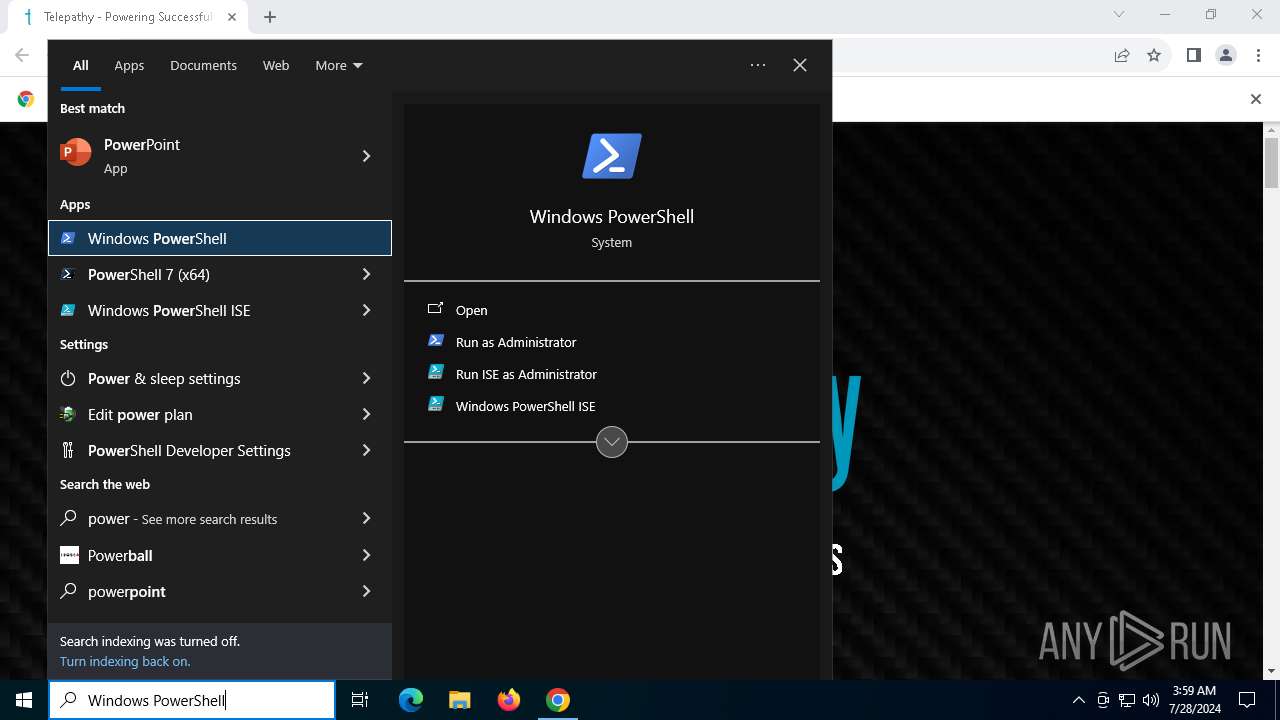The height and width of the screenshot is (720, 1280).
Task: Switch to Web search tab
Action: (276, 65)
